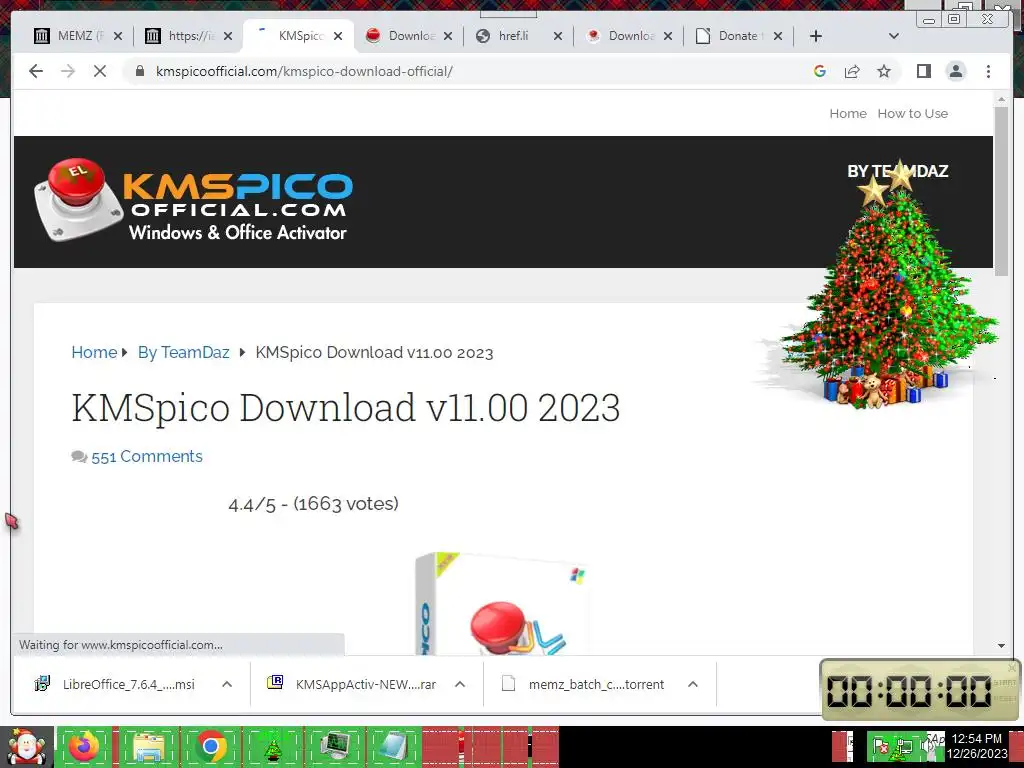
Task: Open the 551 Comments link
Action: (x=146, y=456)
